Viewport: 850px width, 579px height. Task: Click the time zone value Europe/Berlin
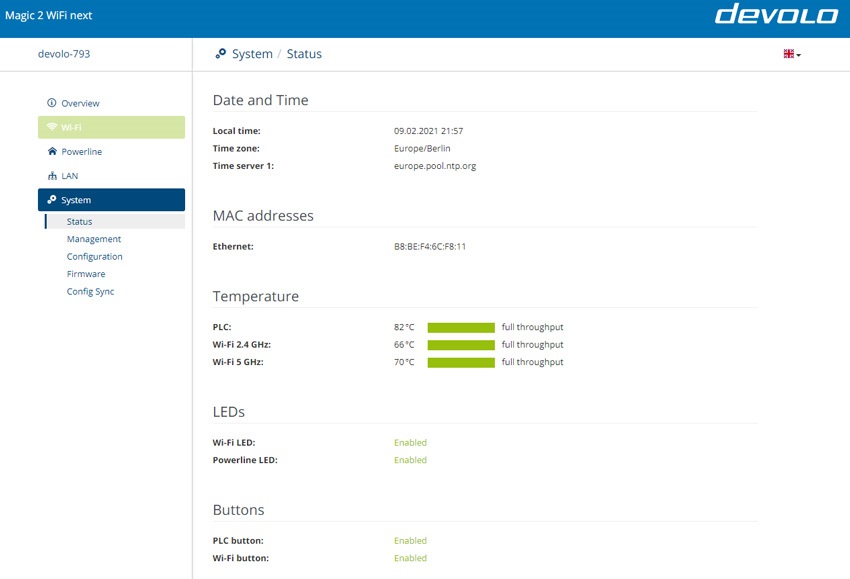(x=422, y=148)
